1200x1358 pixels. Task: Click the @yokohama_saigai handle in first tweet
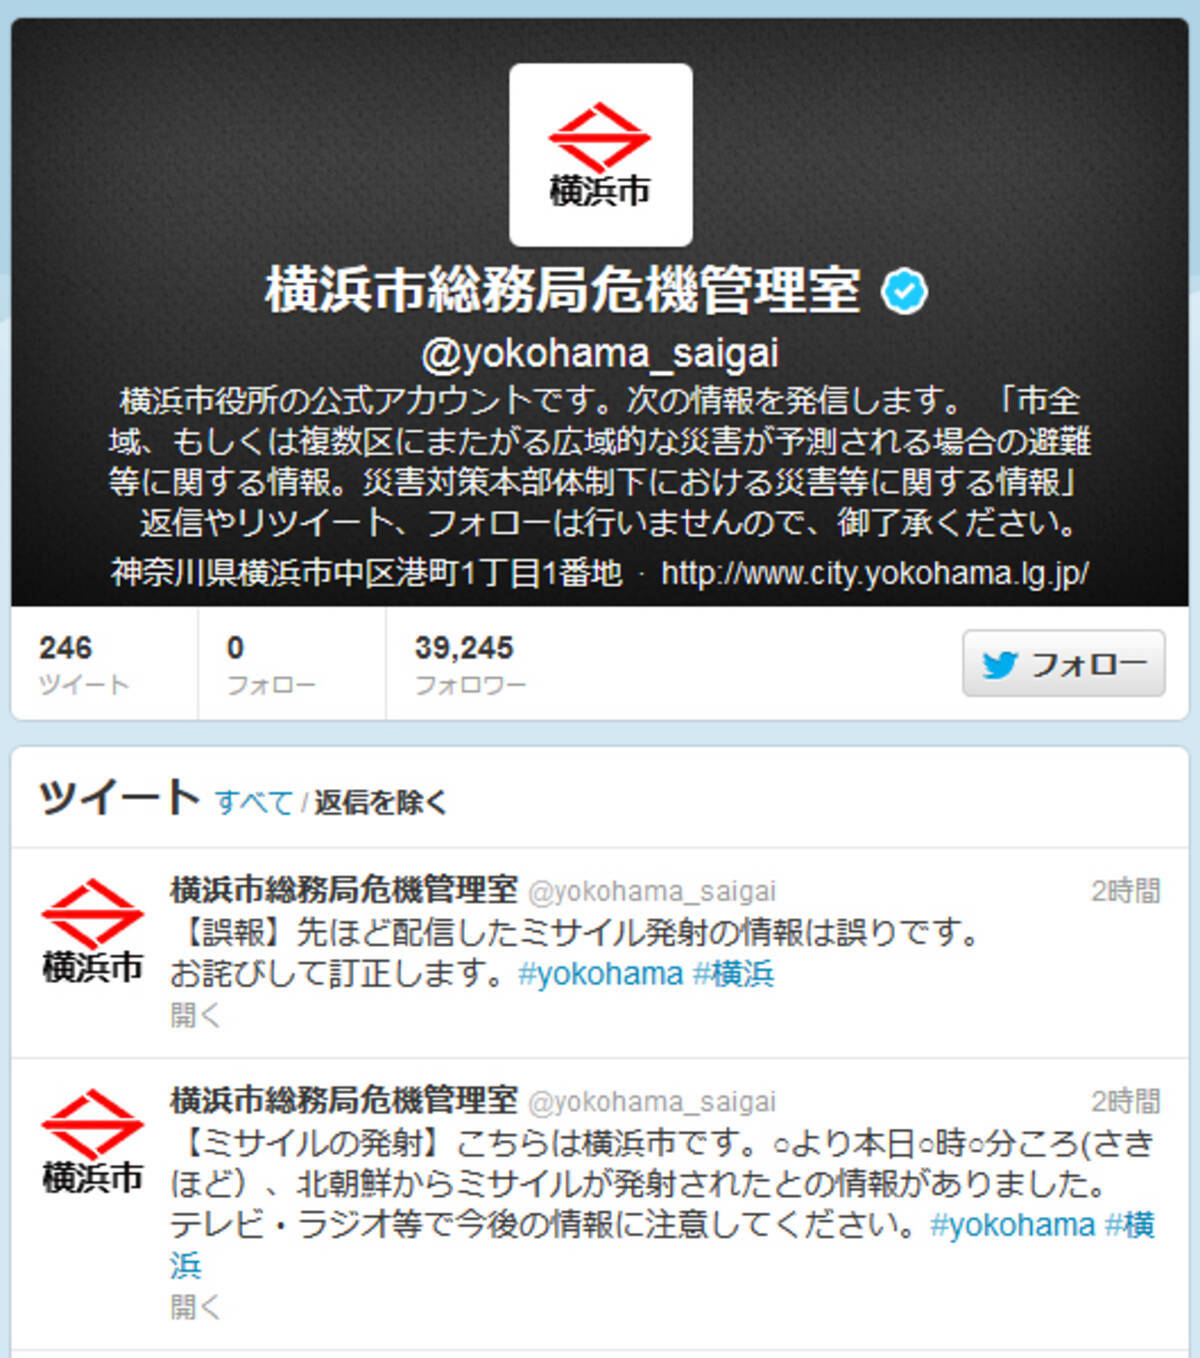point(652,891)
